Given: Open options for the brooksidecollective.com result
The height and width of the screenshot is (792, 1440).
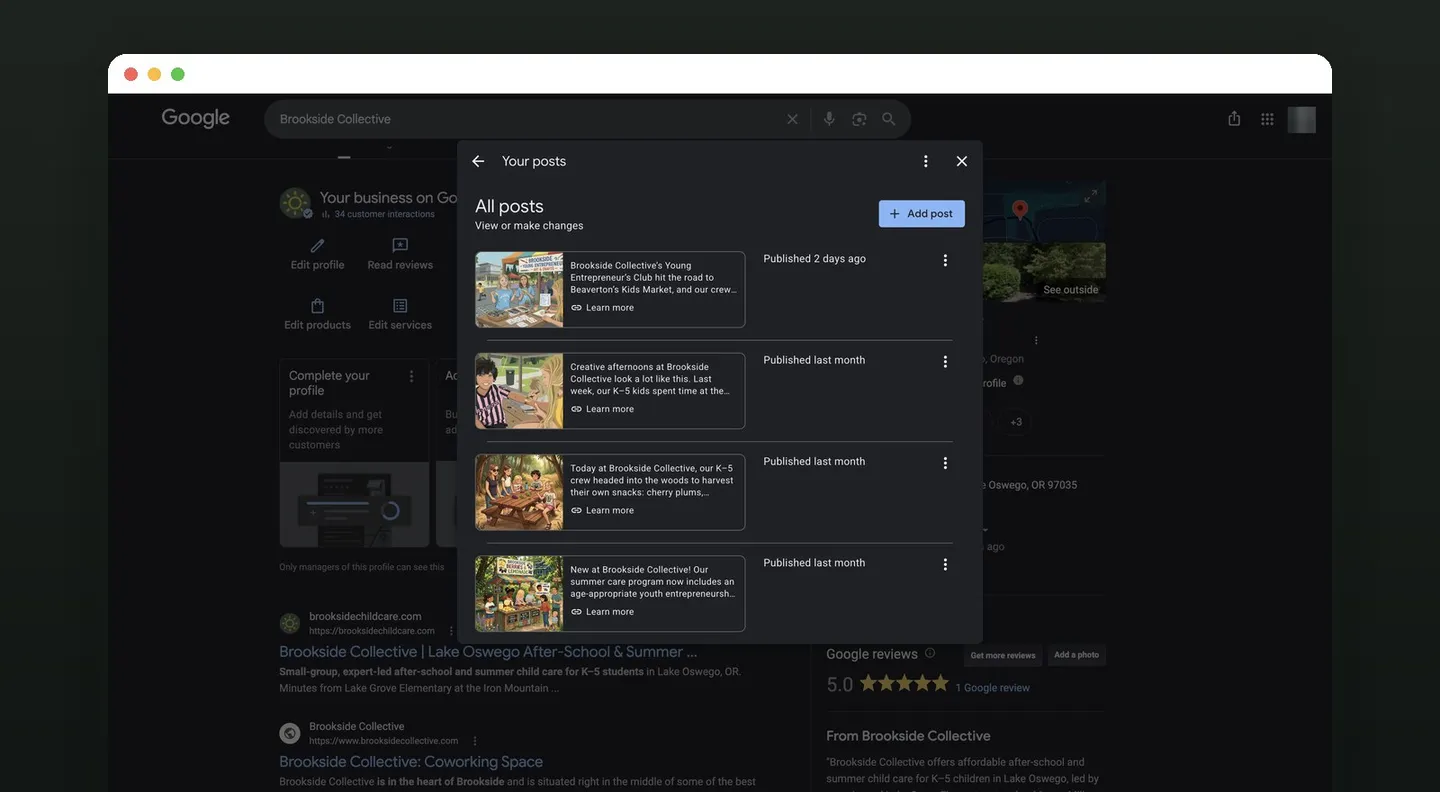Looking at the screenshot, I should point(475,741).
